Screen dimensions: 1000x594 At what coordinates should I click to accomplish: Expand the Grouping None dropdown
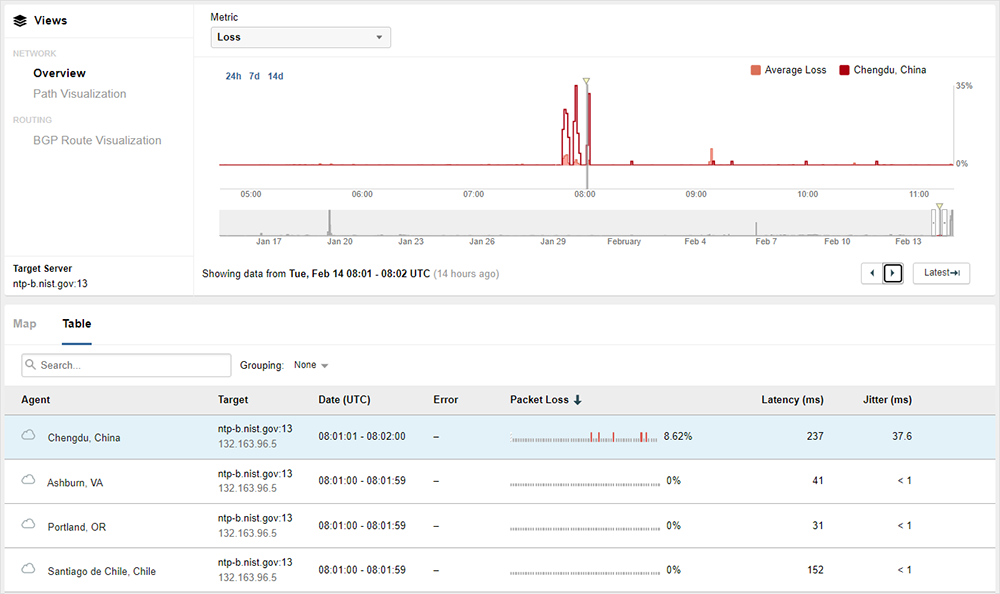(311, 365)
